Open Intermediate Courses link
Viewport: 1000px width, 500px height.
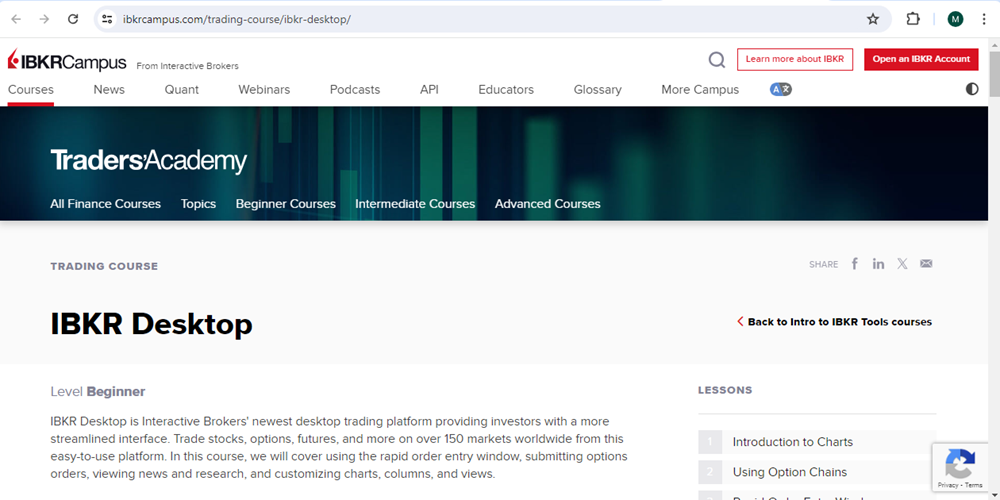[x=415, y=204]
